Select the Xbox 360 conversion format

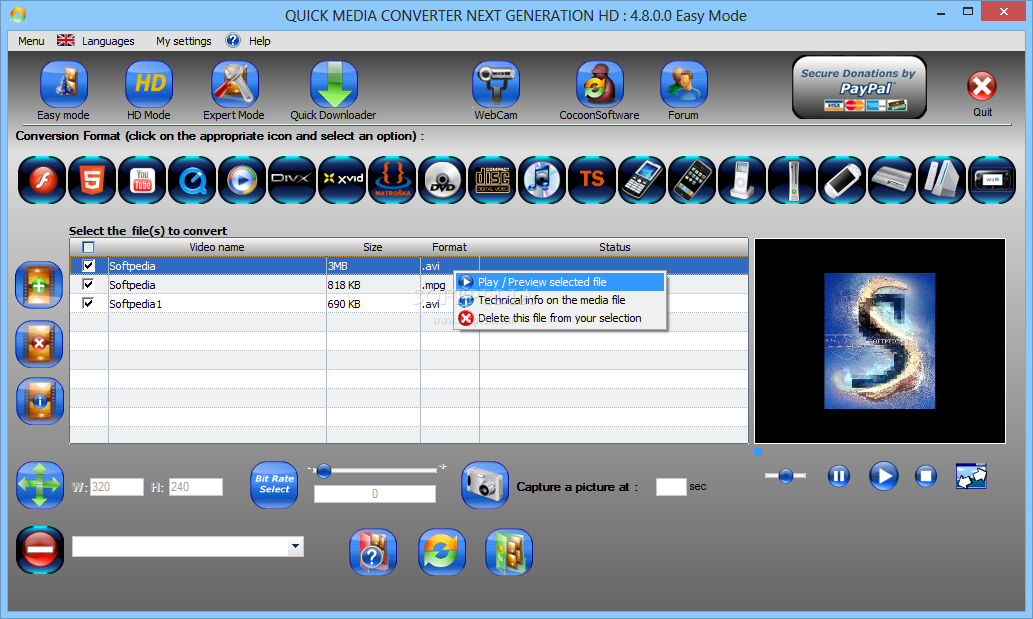[792, 180]
